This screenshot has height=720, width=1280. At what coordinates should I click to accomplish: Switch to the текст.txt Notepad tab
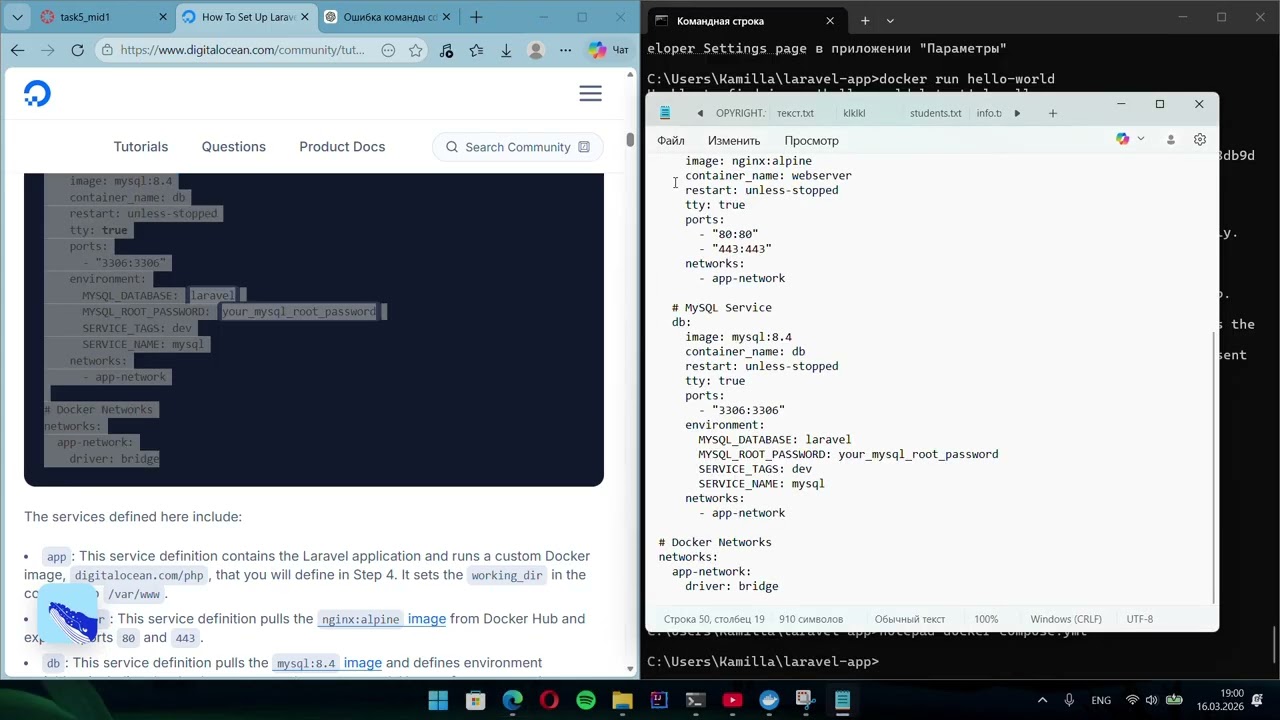(x=795, y=113)
